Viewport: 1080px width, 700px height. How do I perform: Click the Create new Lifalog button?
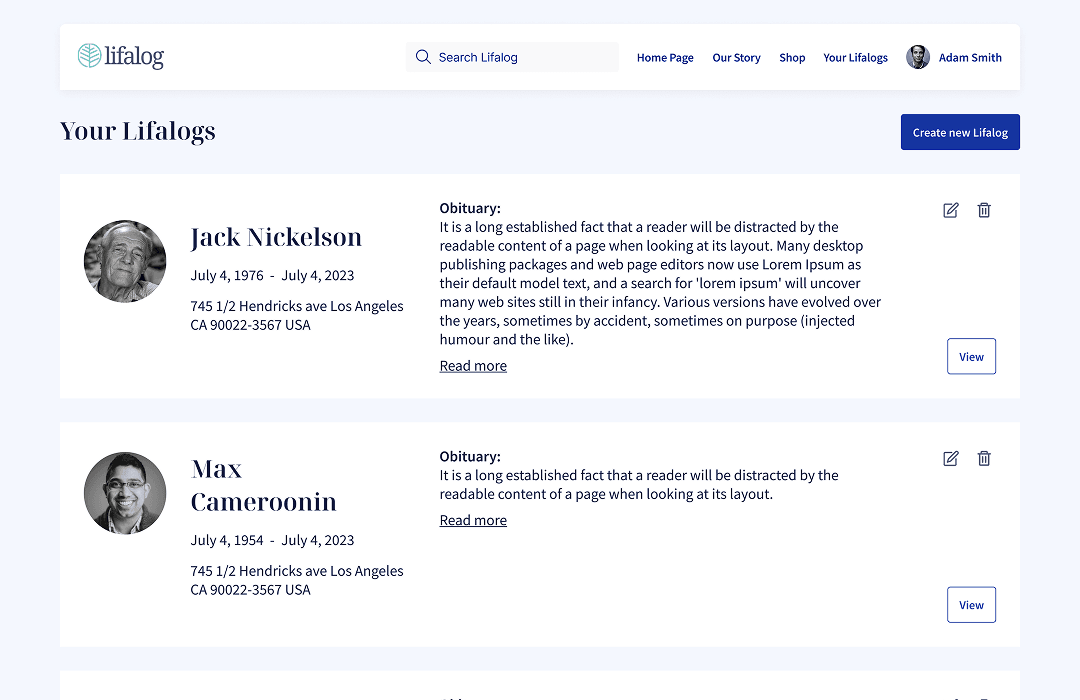[960, 131]
